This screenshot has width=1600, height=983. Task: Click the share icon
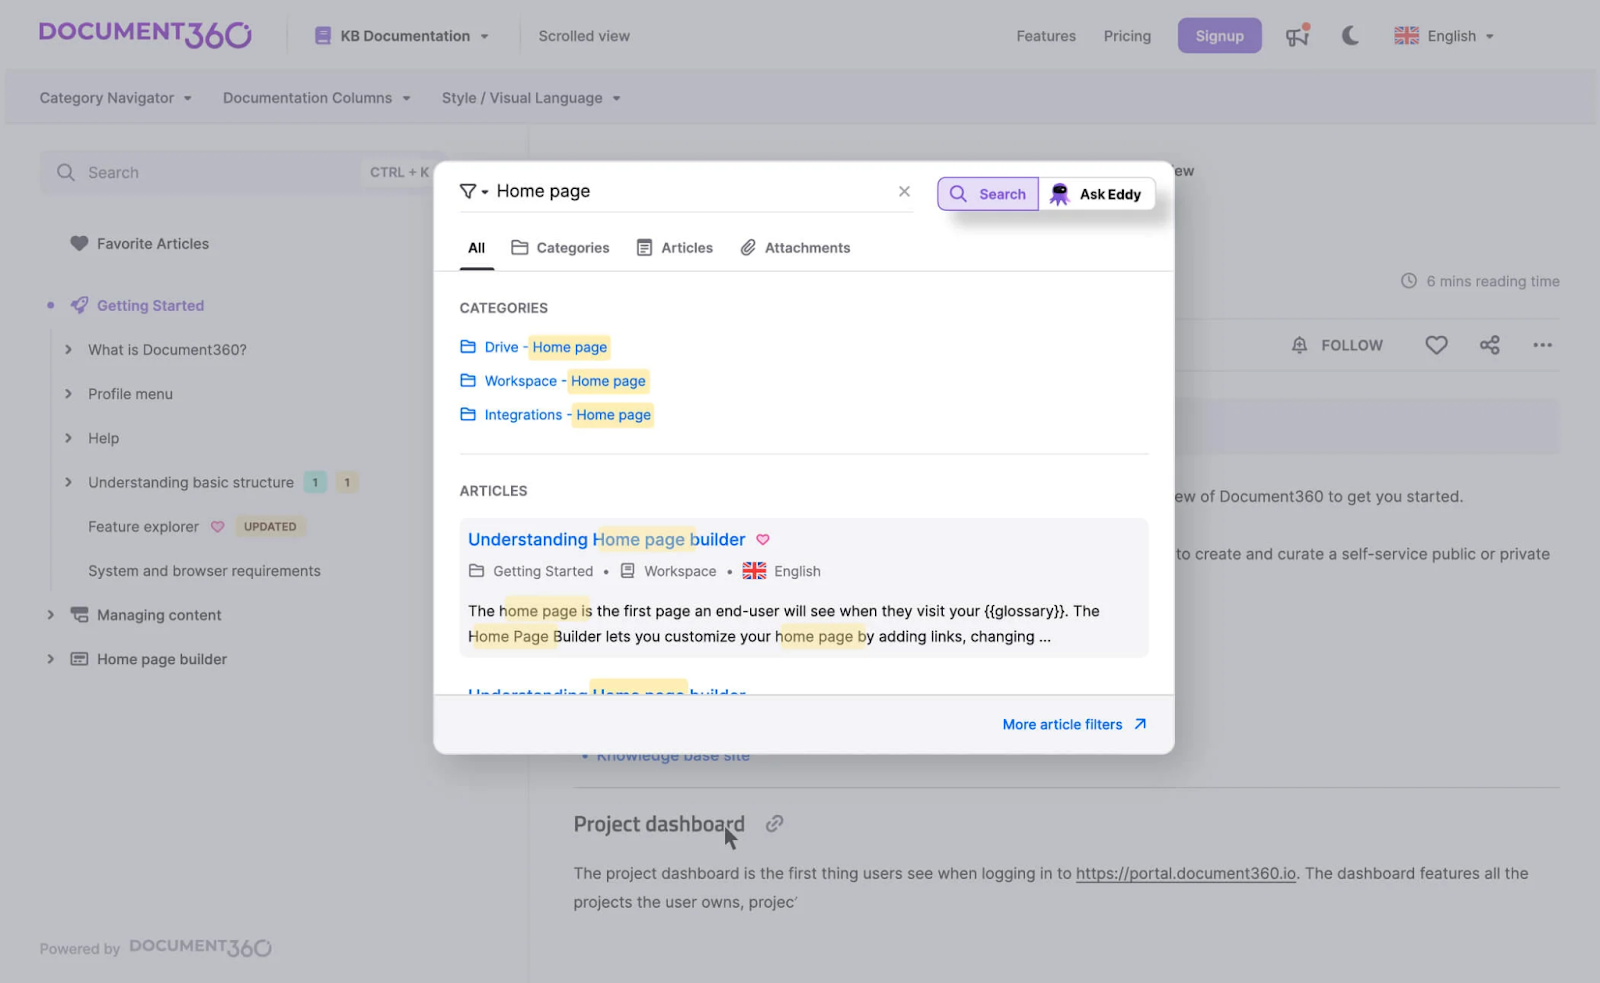1490,345
